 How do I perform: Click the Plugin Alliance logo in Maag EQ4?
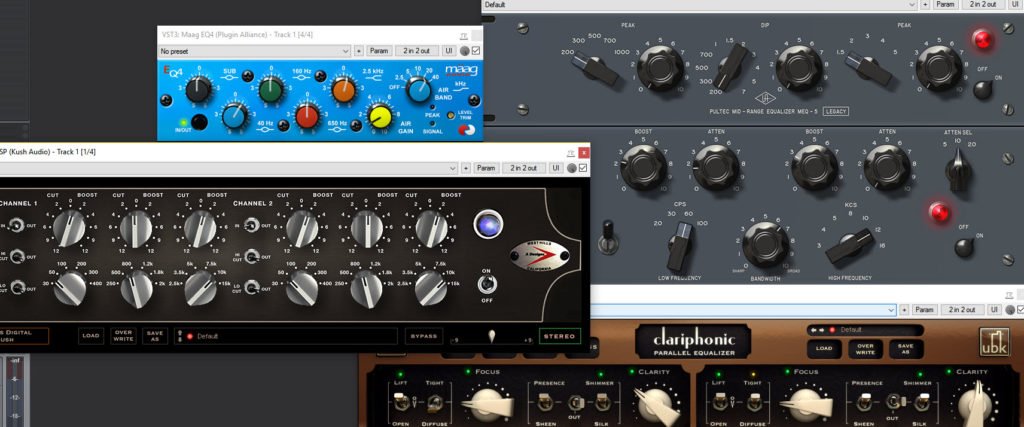tap(467, 129)
